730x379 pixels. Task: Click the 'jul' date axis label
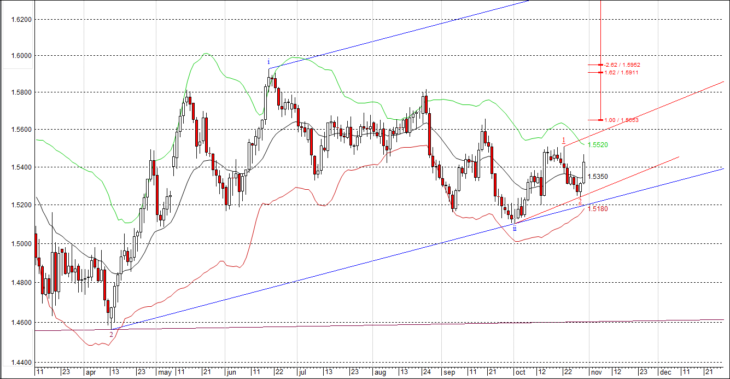tap(302, 372)
